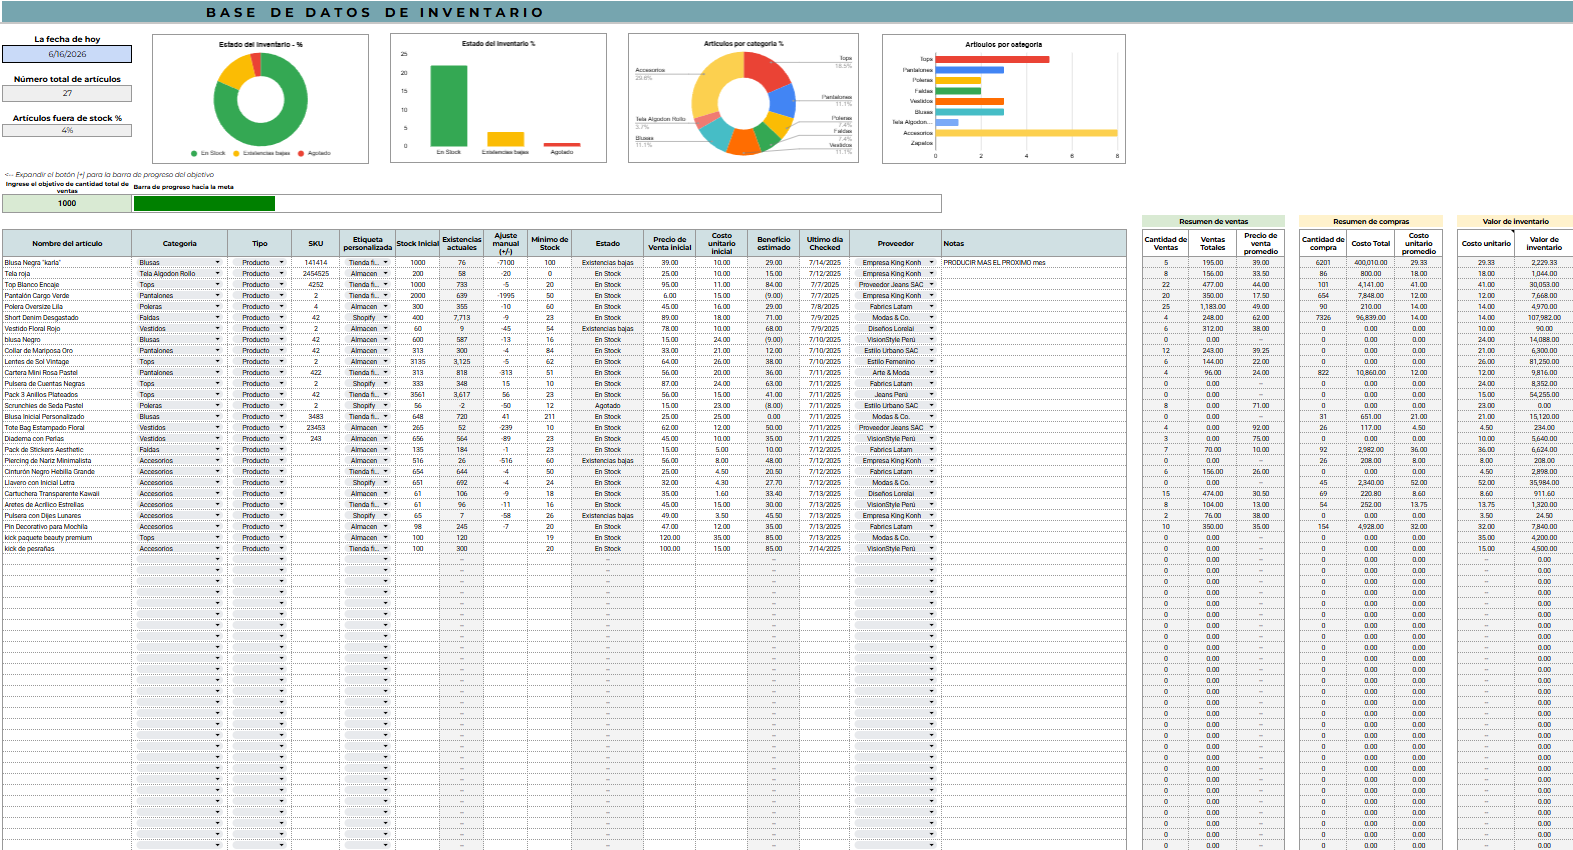Select the Mínimo de Stock column header
Image resolution: width=1573 pixels, height=850 pixels.
[550, 243]
